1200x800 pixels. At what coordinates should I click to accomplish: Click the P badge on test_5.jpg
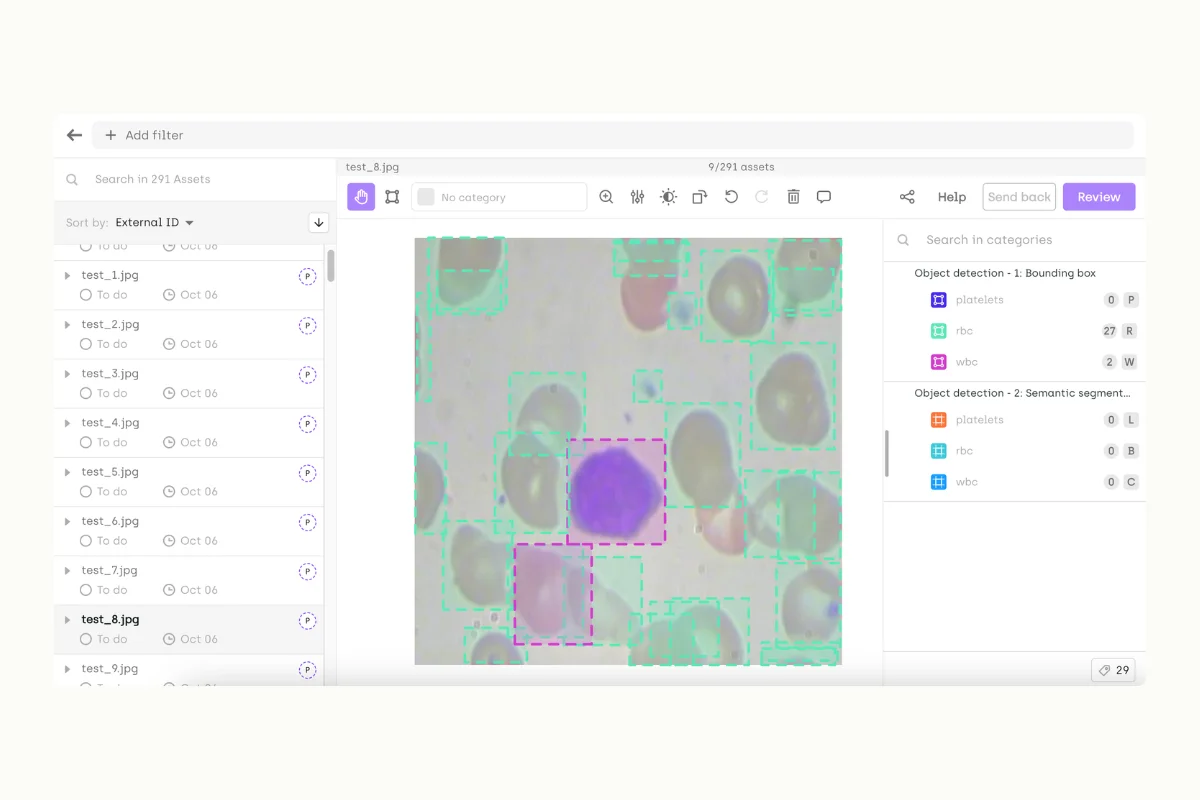[307, 473]
